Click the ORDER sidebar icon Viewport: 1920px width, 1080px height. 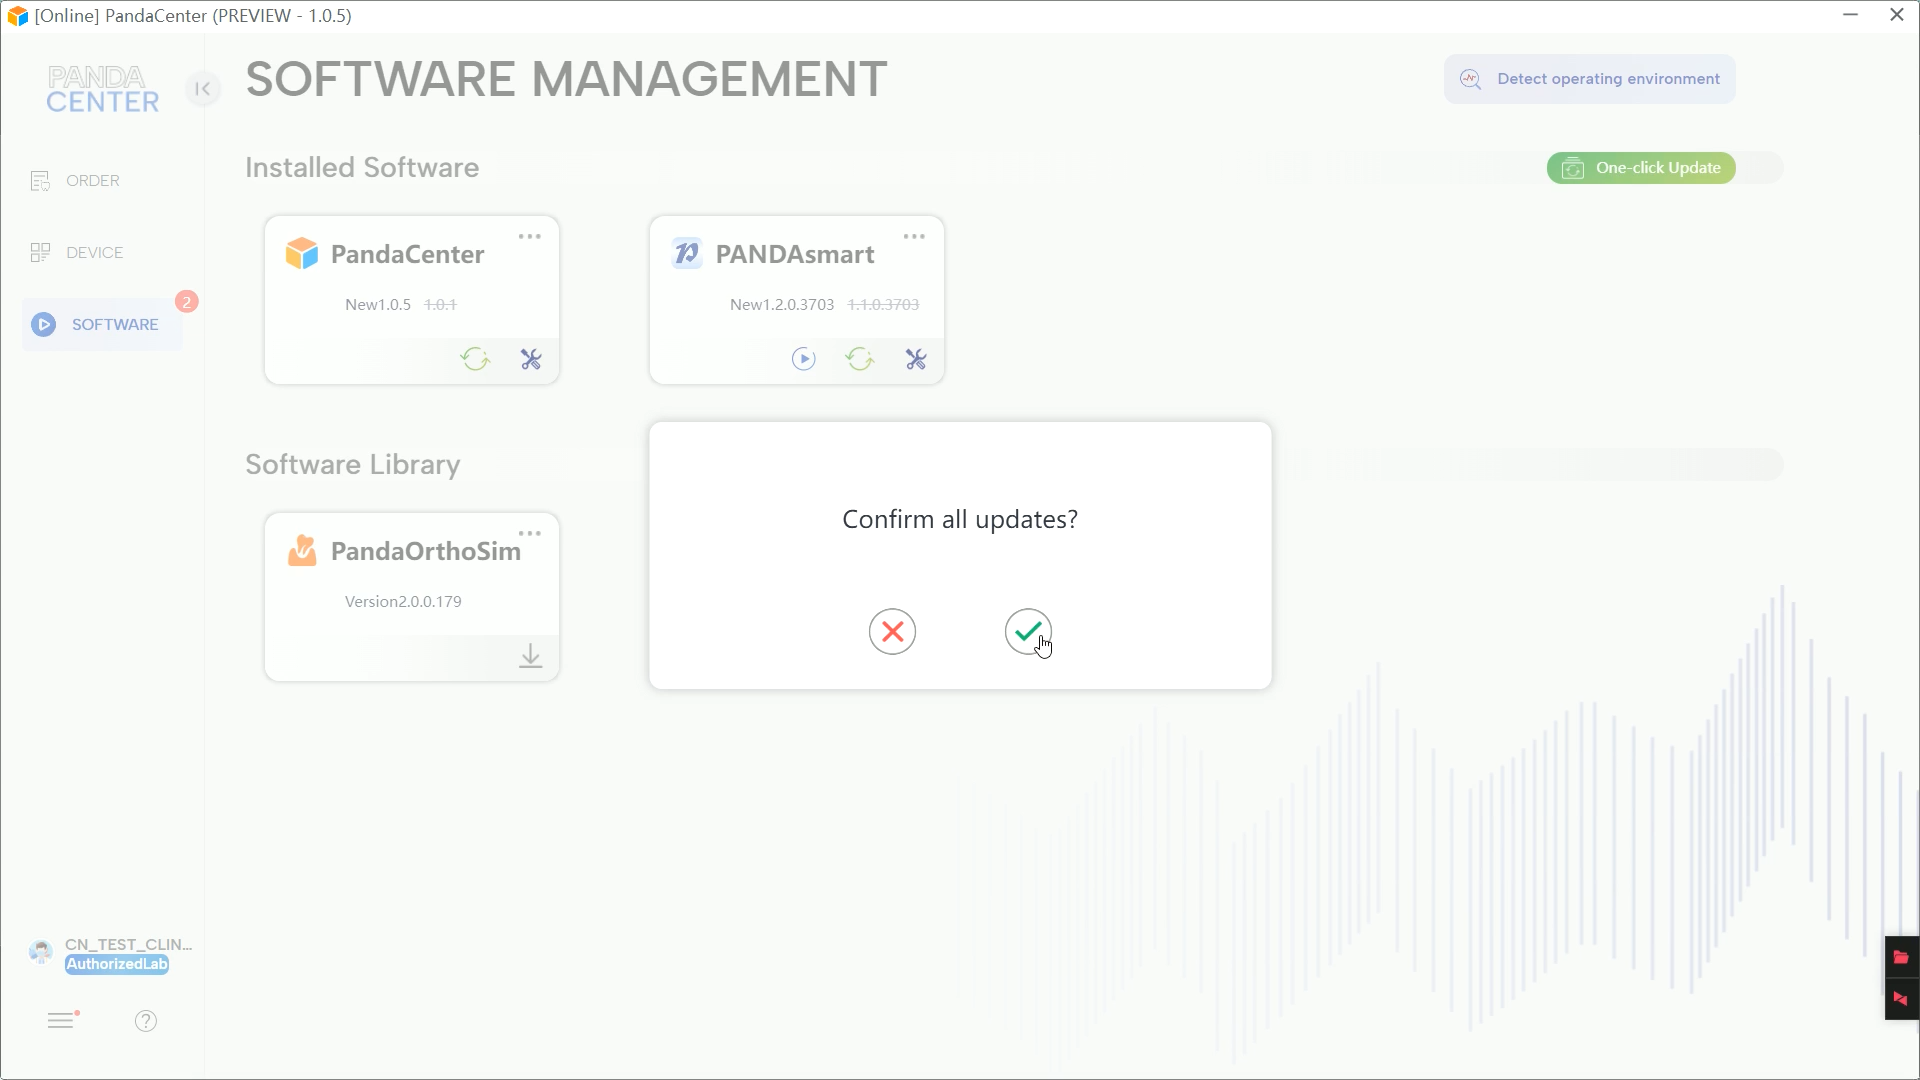(x=40, y=181)
